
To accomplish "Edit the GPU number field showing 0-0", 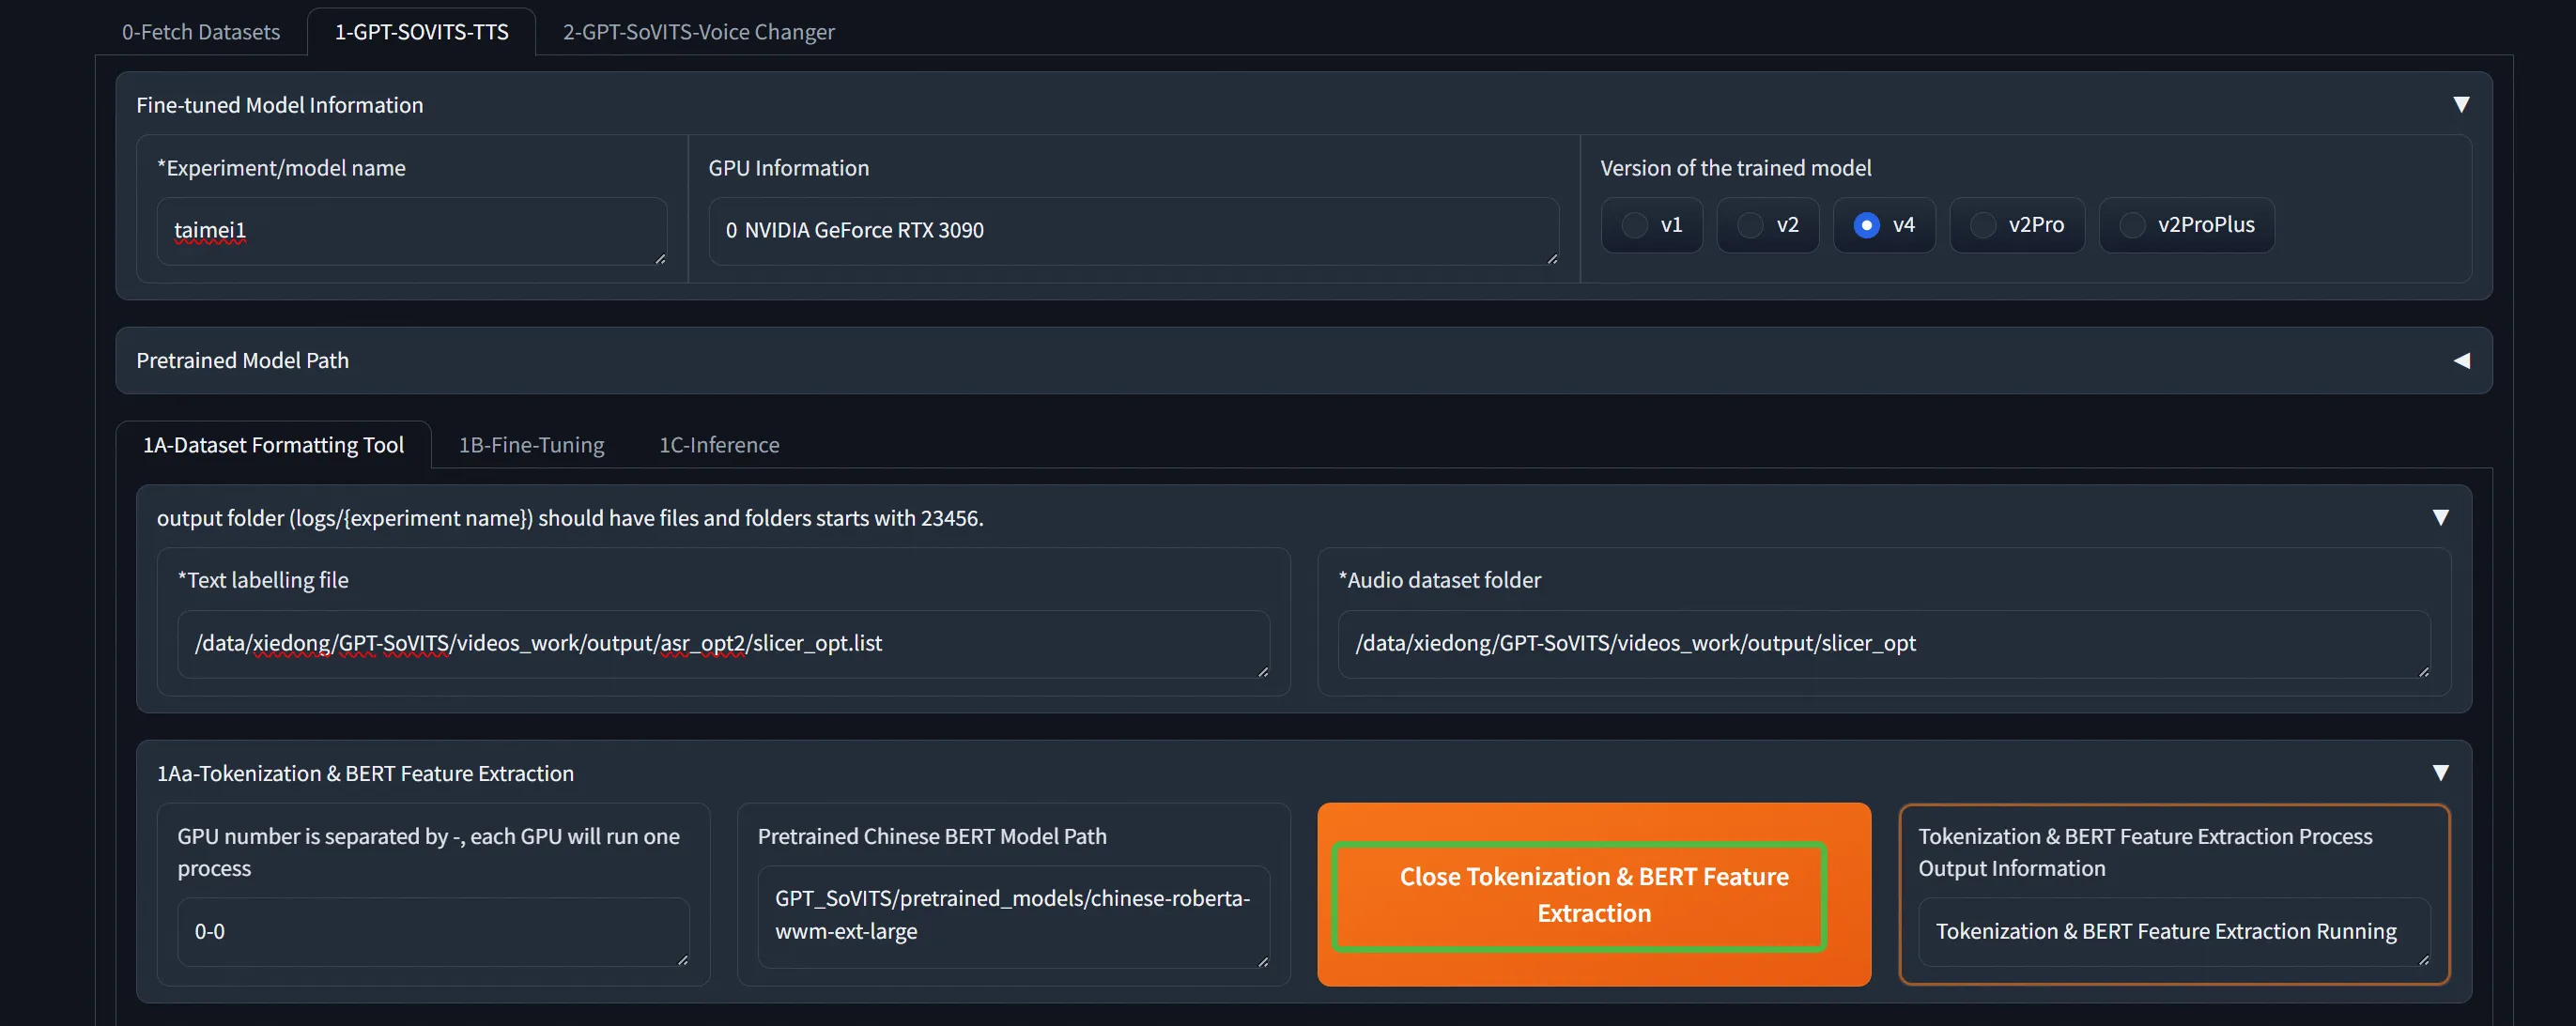I will tap(432, 932).
